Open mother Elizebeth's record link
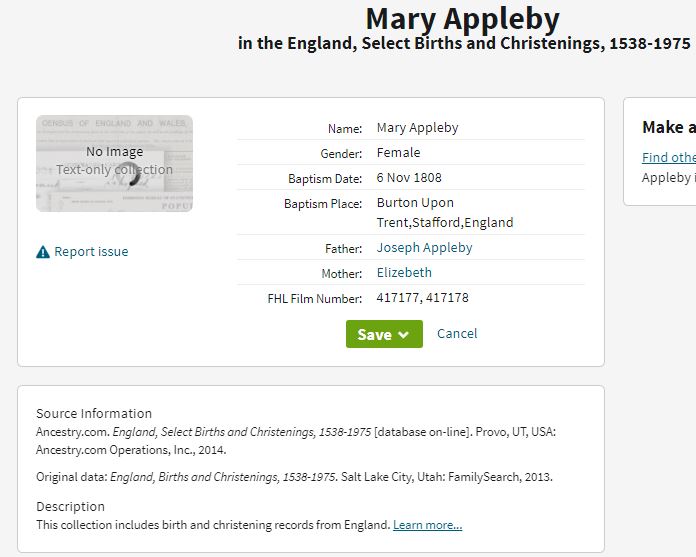 click(x=404, y=273)
